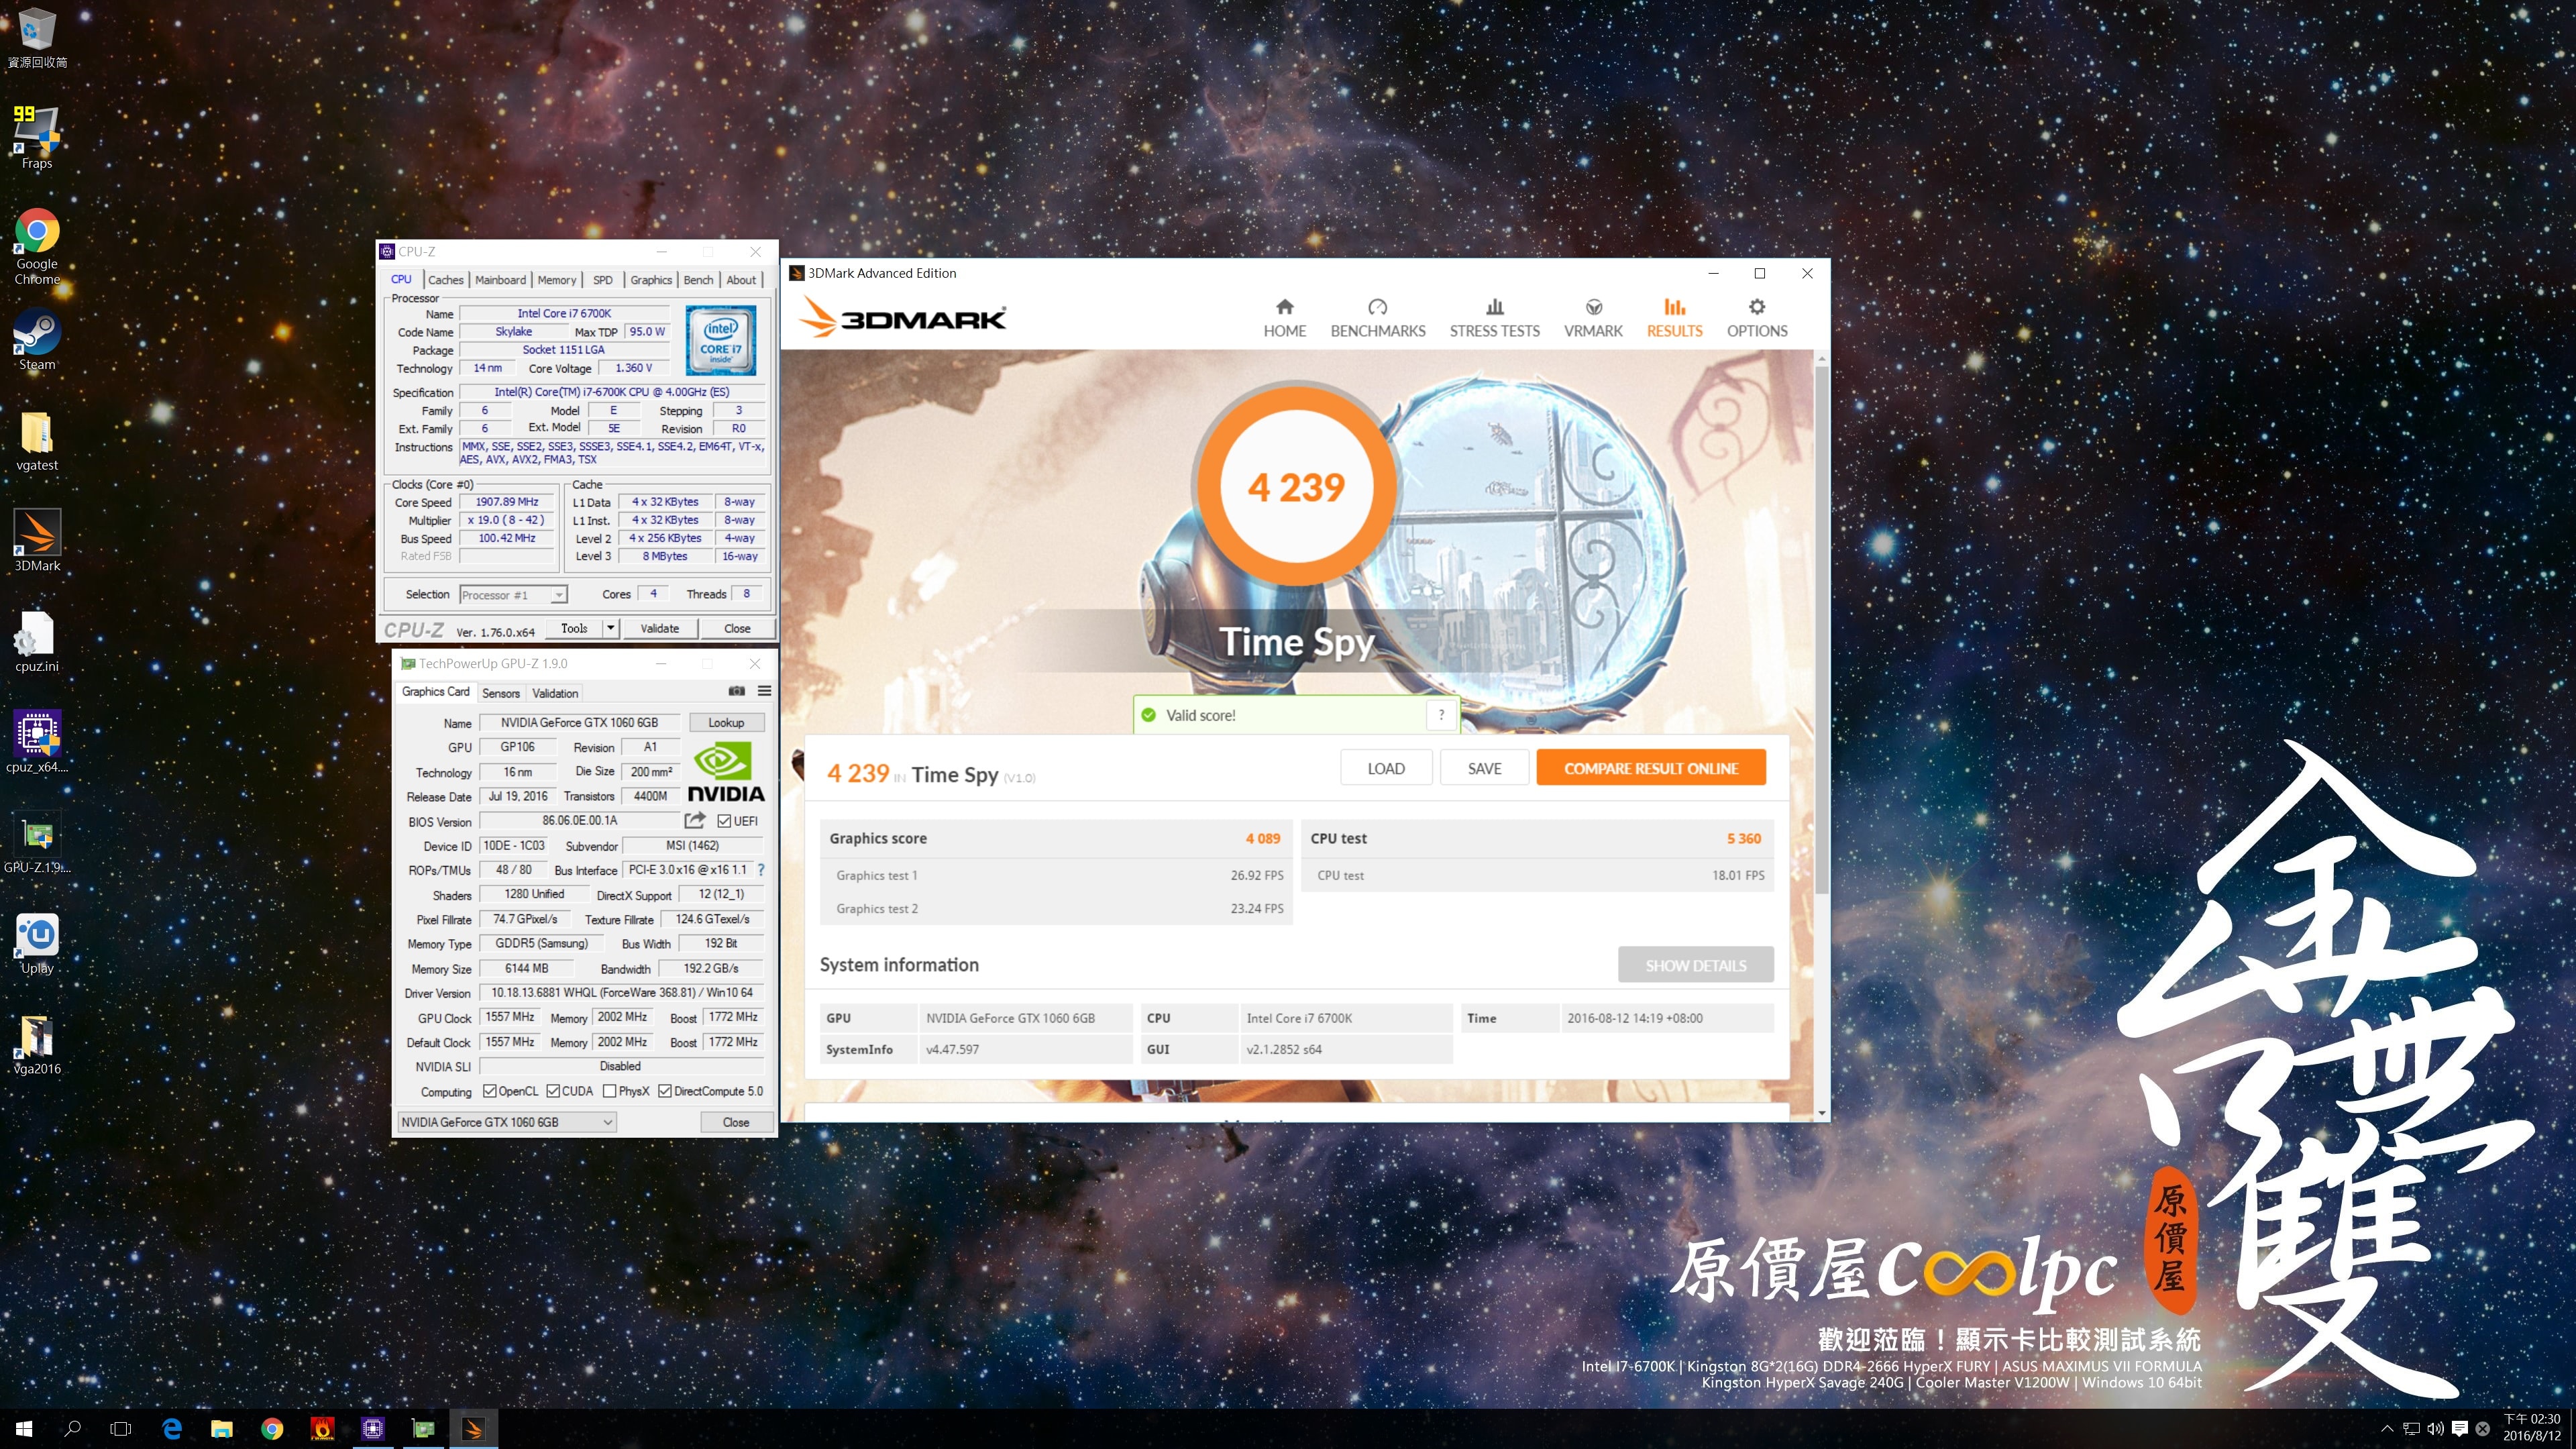The image size is (2576, 1449).
Task: Click Windows Start button
Action: pos(24,1428)
